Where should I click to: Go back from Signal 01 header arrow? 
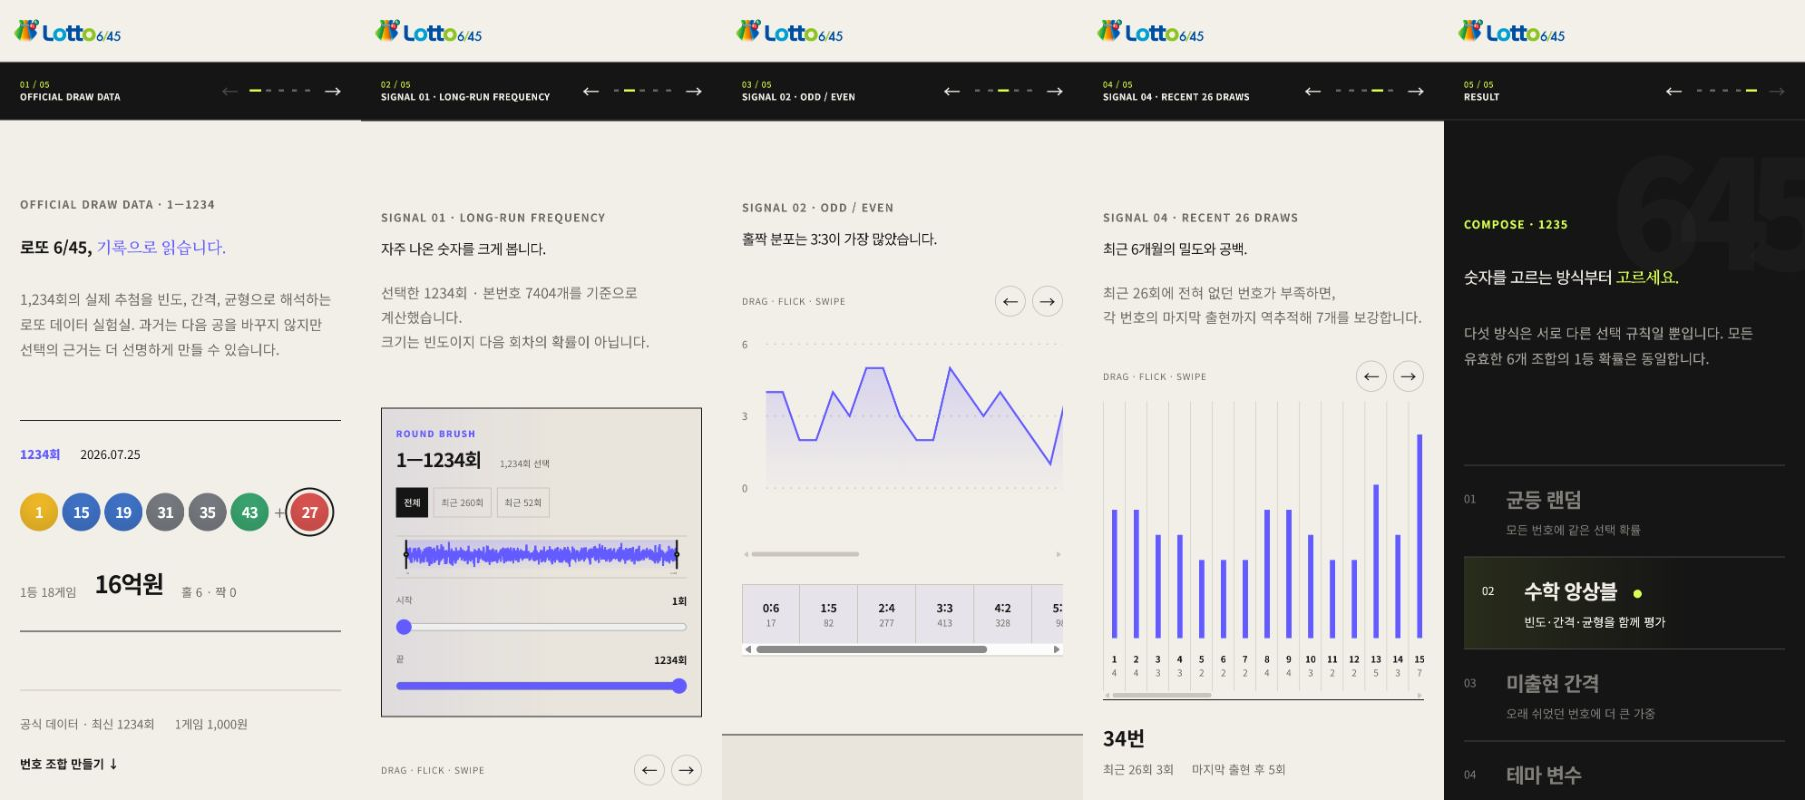click(x=591, y=91)
